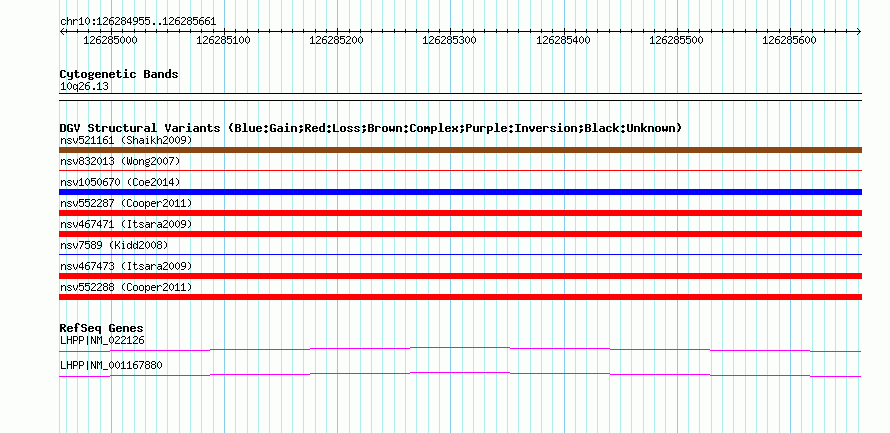Open variant label nsv7589 (Kidd2008)
890x433 pixels.
point(114,245)
